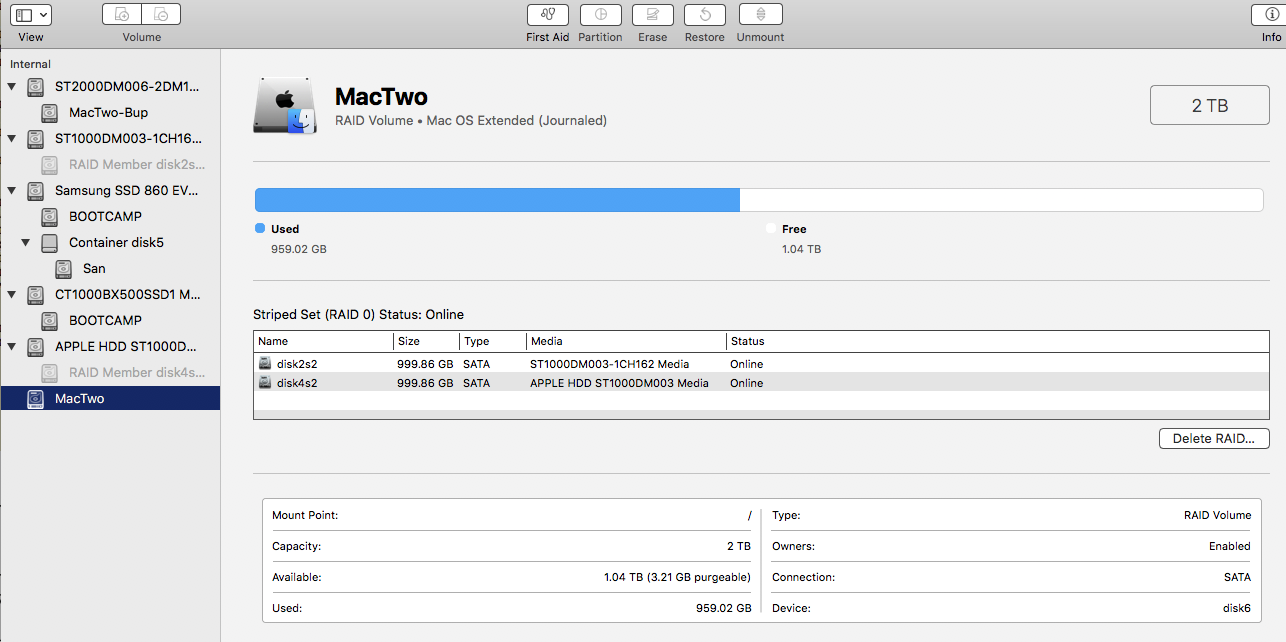Collapse the Samsung SSD 860 disk
The image size is (1286, 642).
coord(12,191)
